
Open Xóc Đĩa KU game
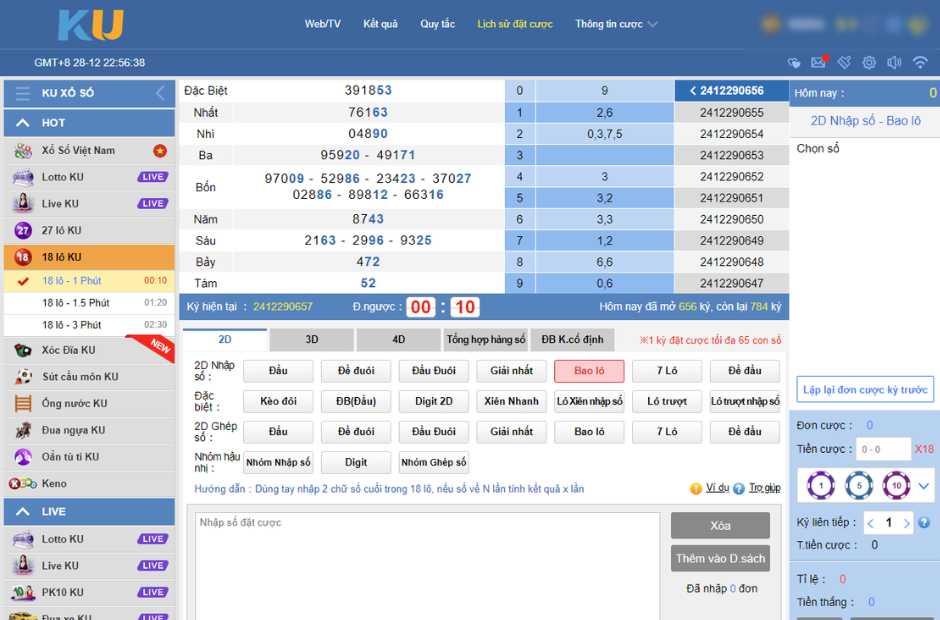(68, 350)
